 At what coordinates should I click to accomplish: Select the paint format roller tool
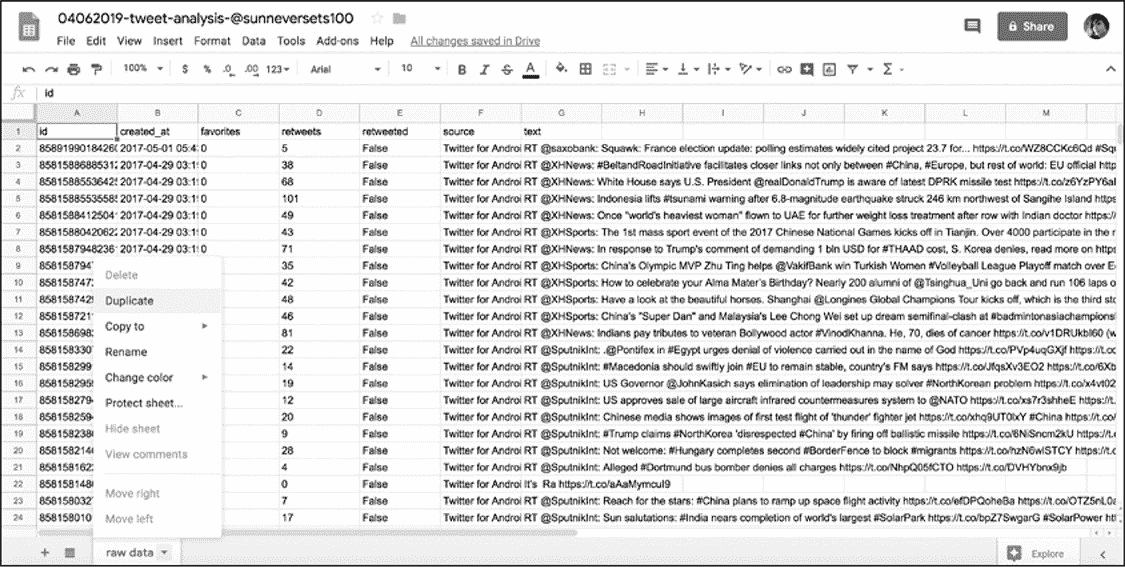[x=96, y=69]
